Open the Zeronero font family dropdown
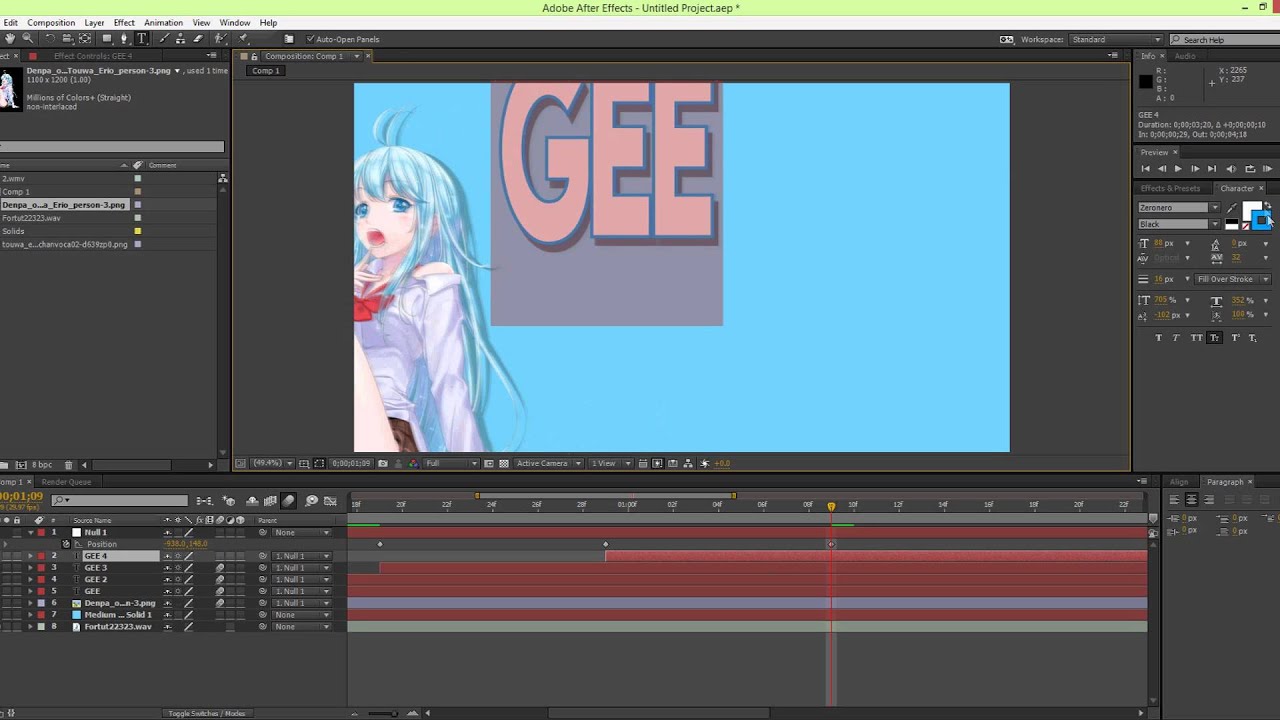Viewport: 1280px width, 720px height. click(1179, 207)
